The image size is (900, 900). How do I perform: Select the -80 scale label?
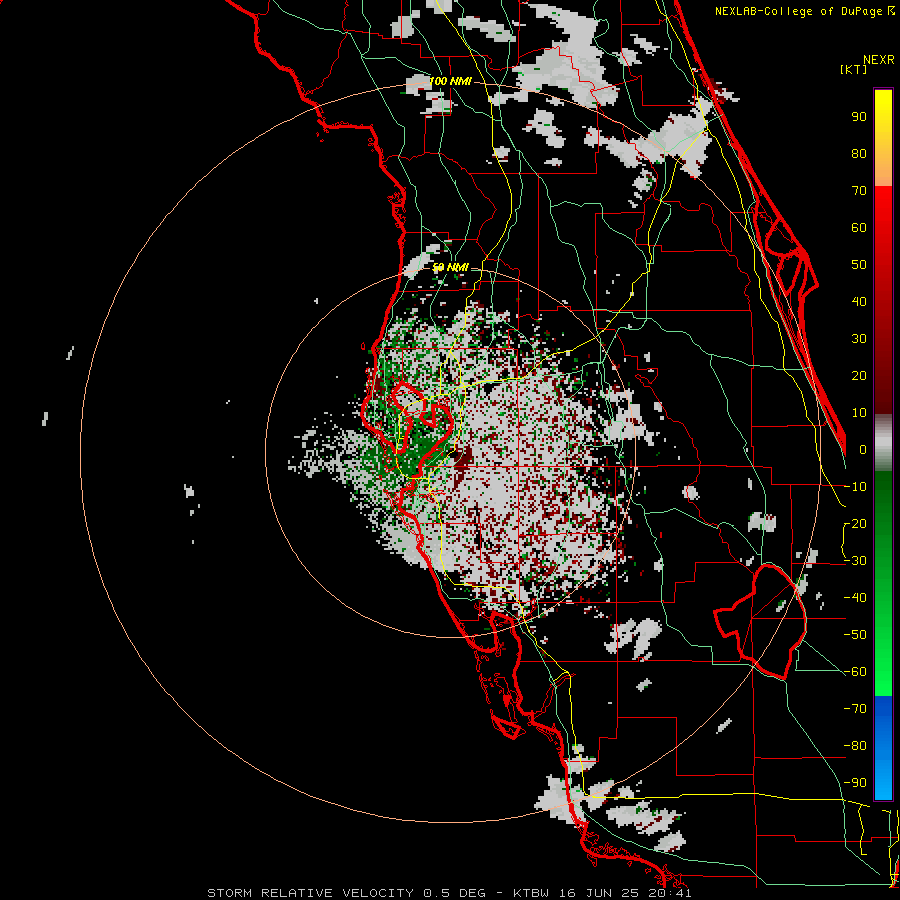[x=855, y=746]
